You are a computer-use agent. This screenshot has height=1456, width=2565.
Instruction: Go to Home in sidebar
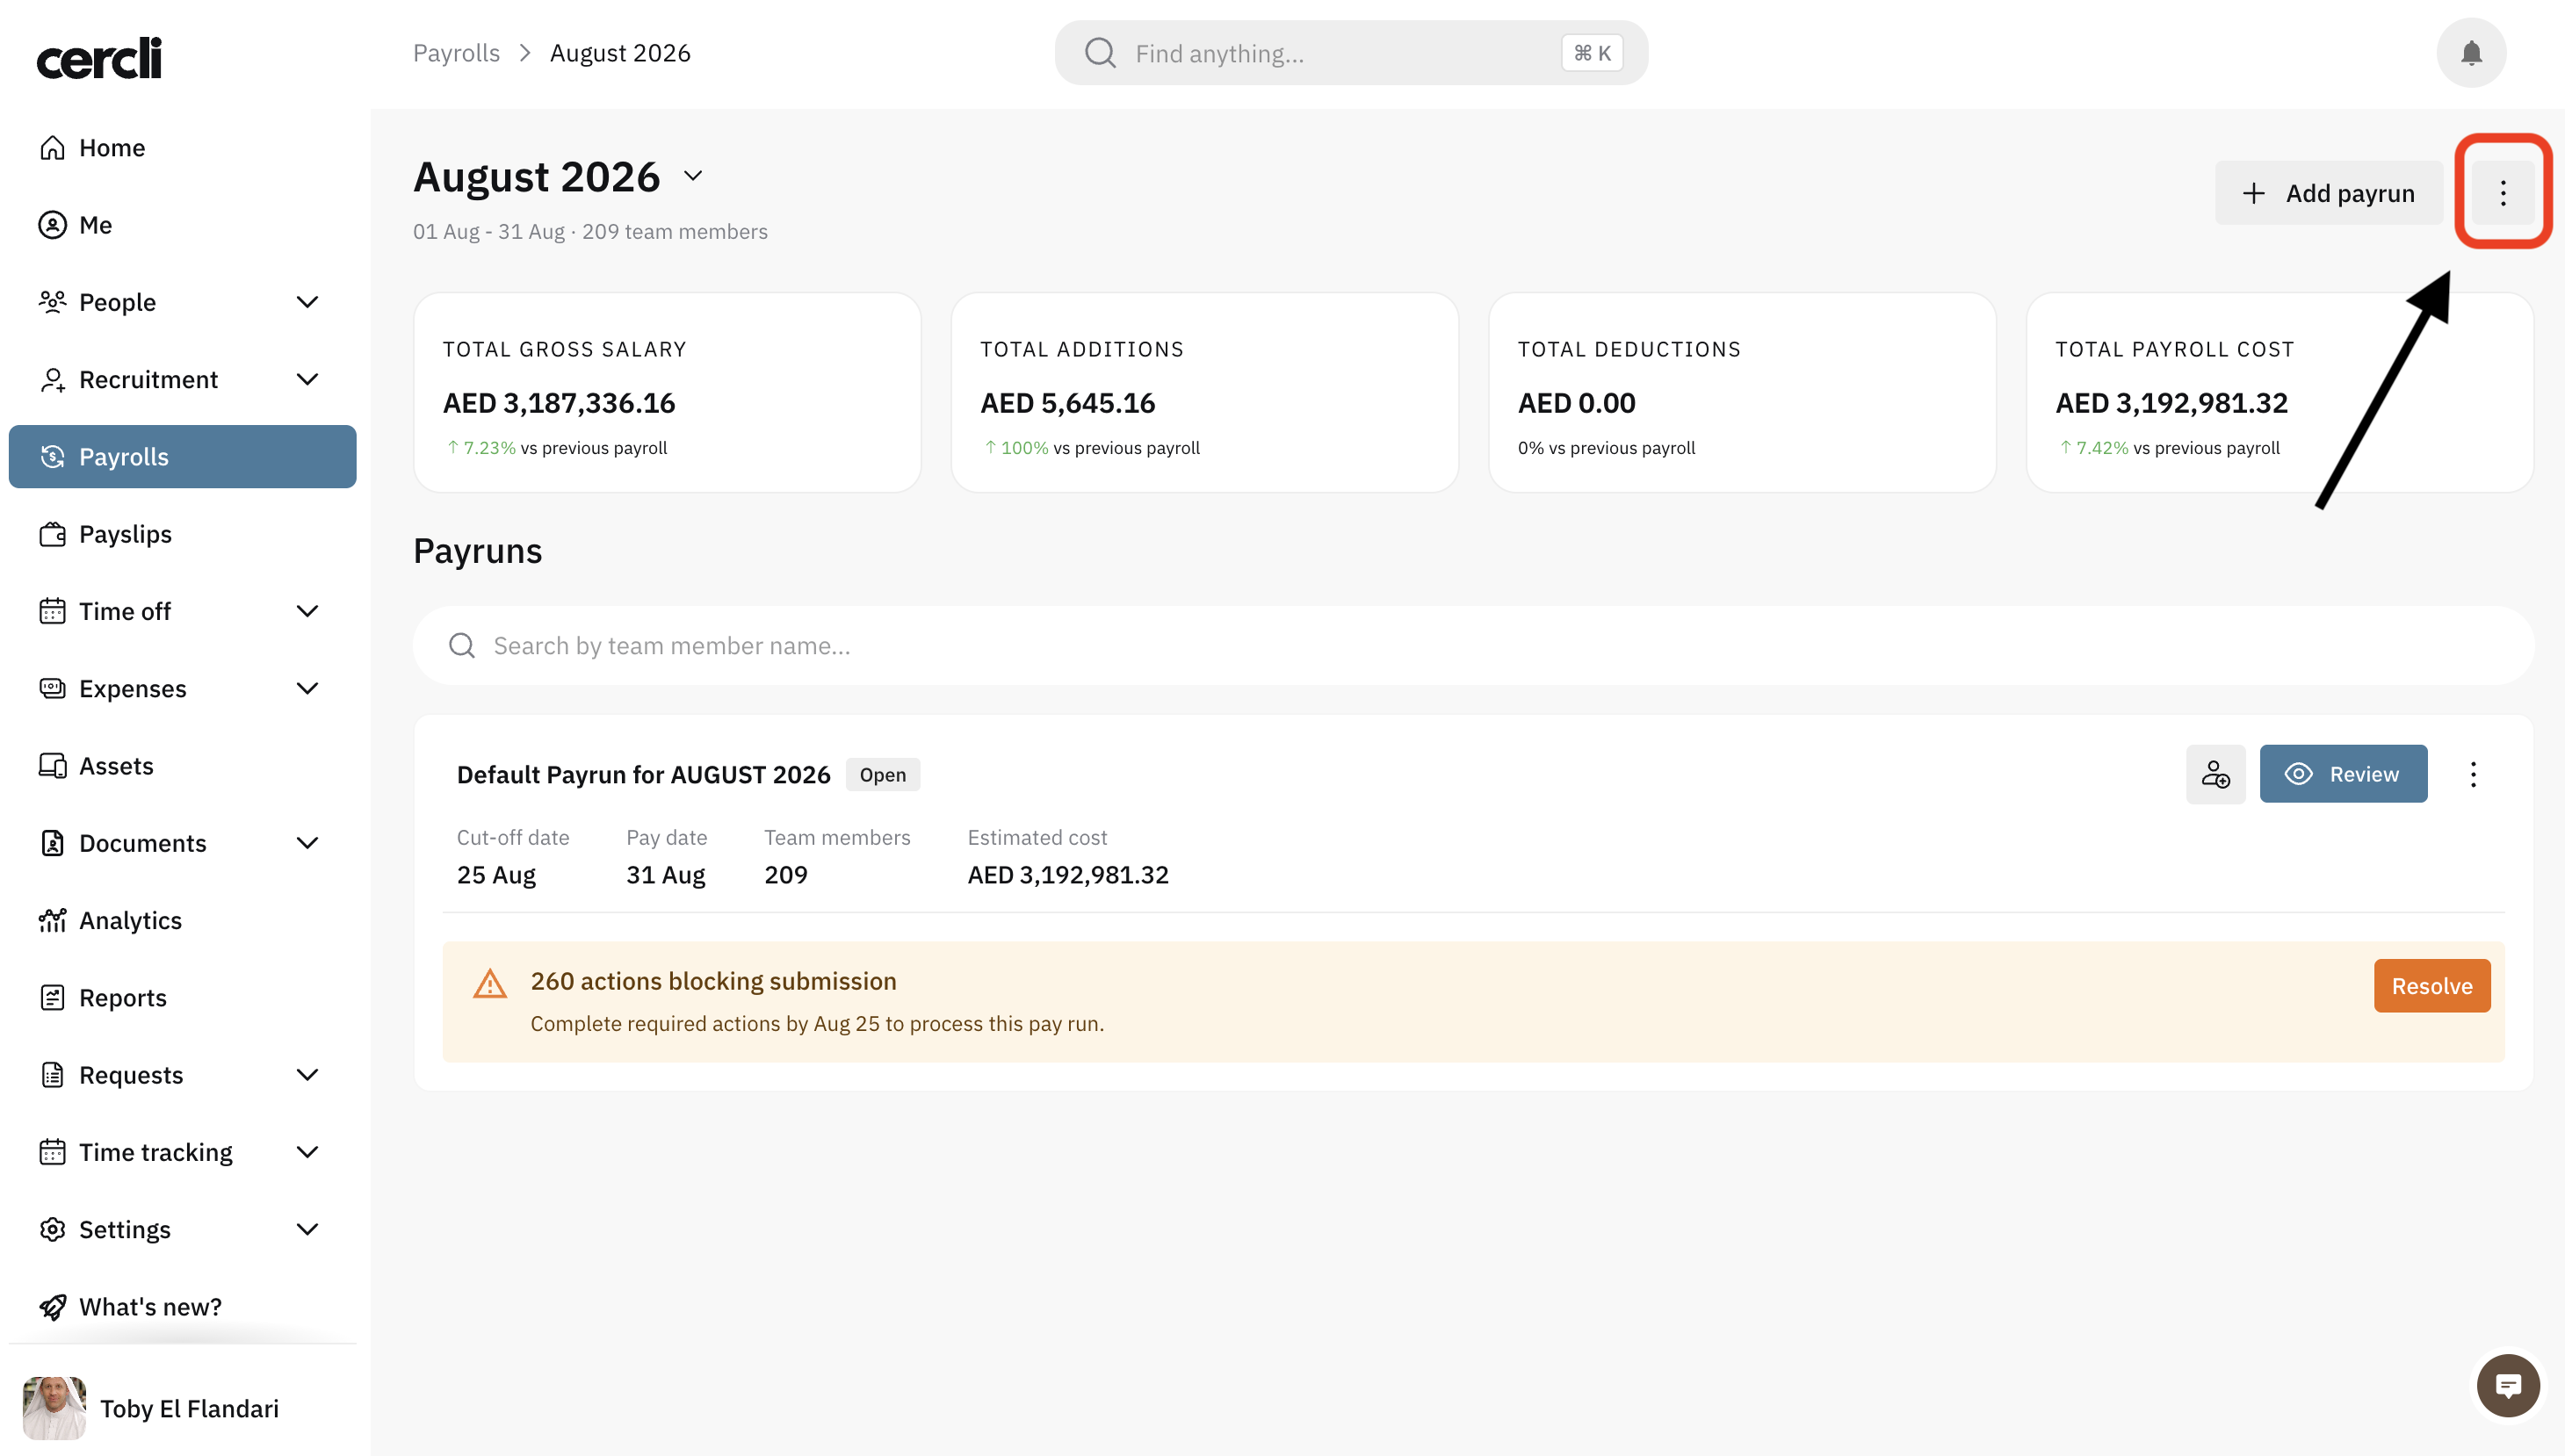(182, 148)
